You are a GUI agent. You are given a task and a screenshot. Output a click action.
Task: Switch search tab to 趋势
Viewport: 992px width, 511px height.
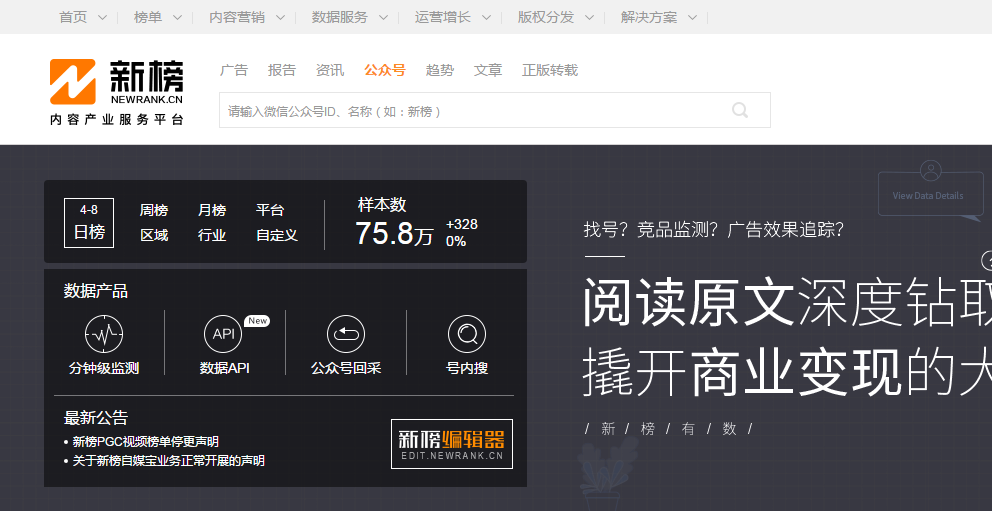[x=440, y=70]
